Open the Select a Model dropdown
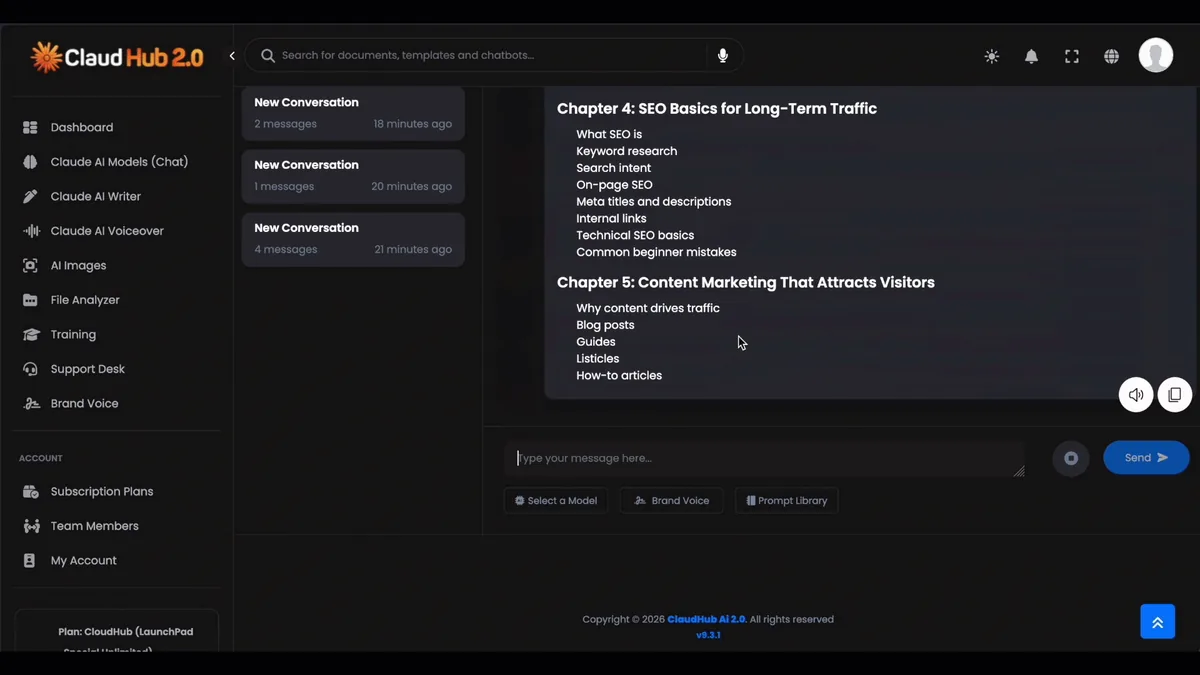Viewport: 1200px width, 675px height. (x=556, y=501)
